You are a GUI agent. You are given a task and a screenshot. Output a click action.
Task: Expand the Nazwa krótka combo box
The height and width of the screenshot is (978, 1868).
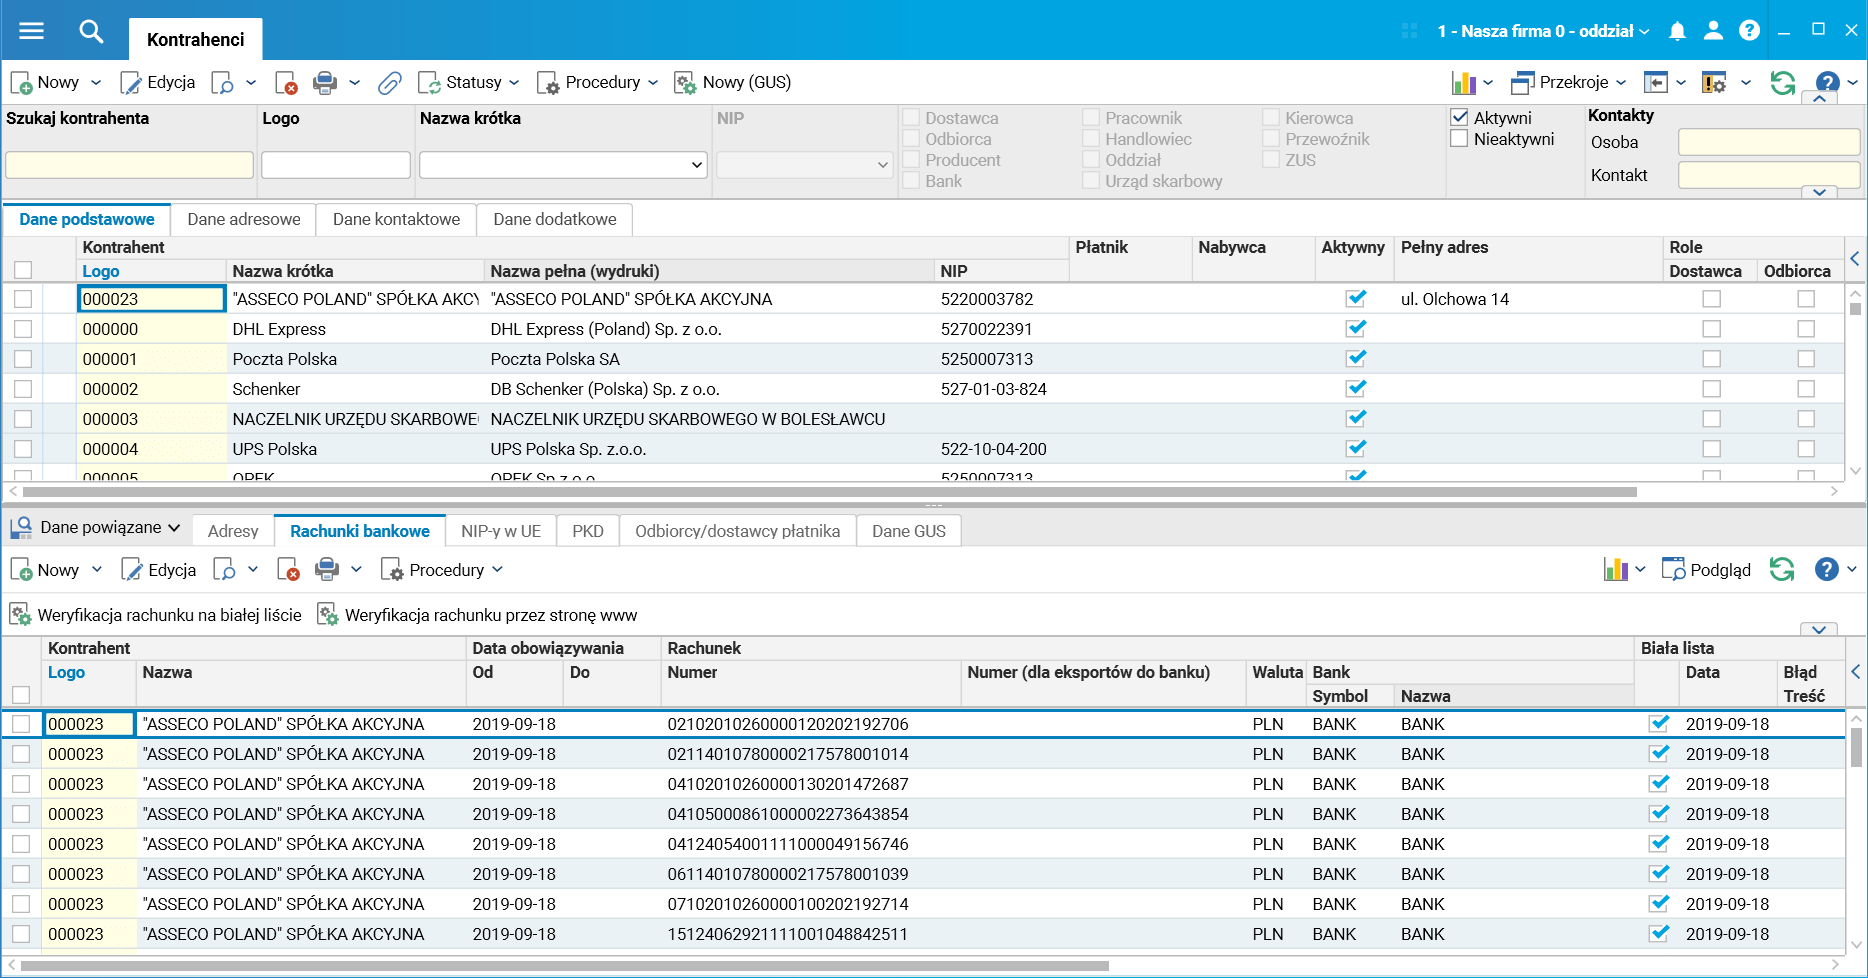click(697, 165)
